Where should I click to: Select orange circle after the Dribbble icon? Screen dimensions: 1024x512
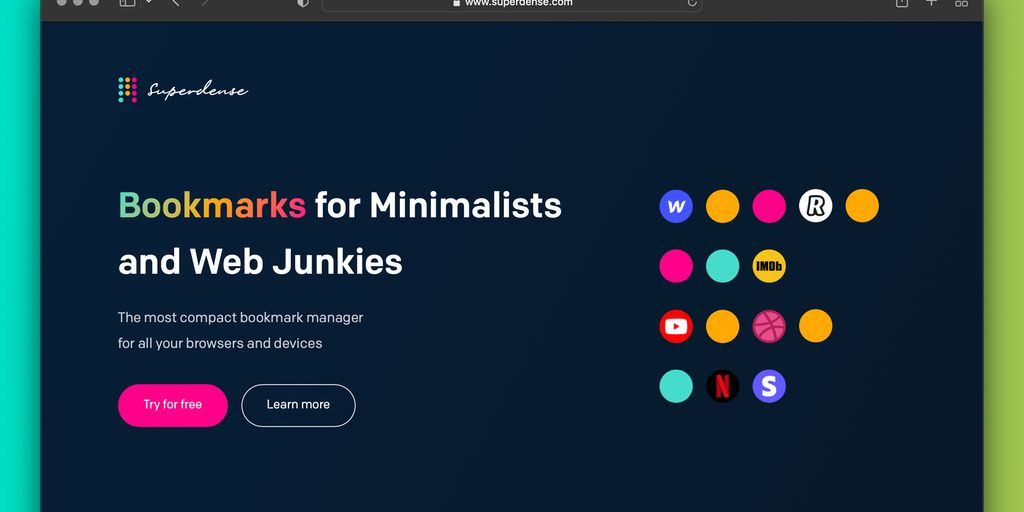[x=816, y=326]
